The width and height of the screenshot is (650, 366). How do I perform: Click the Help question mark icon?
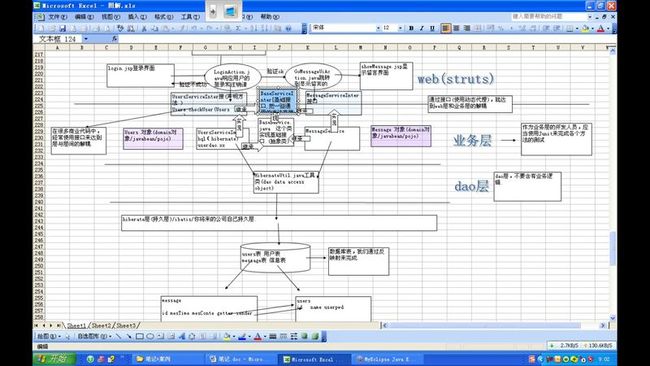[x=288, y=28]
